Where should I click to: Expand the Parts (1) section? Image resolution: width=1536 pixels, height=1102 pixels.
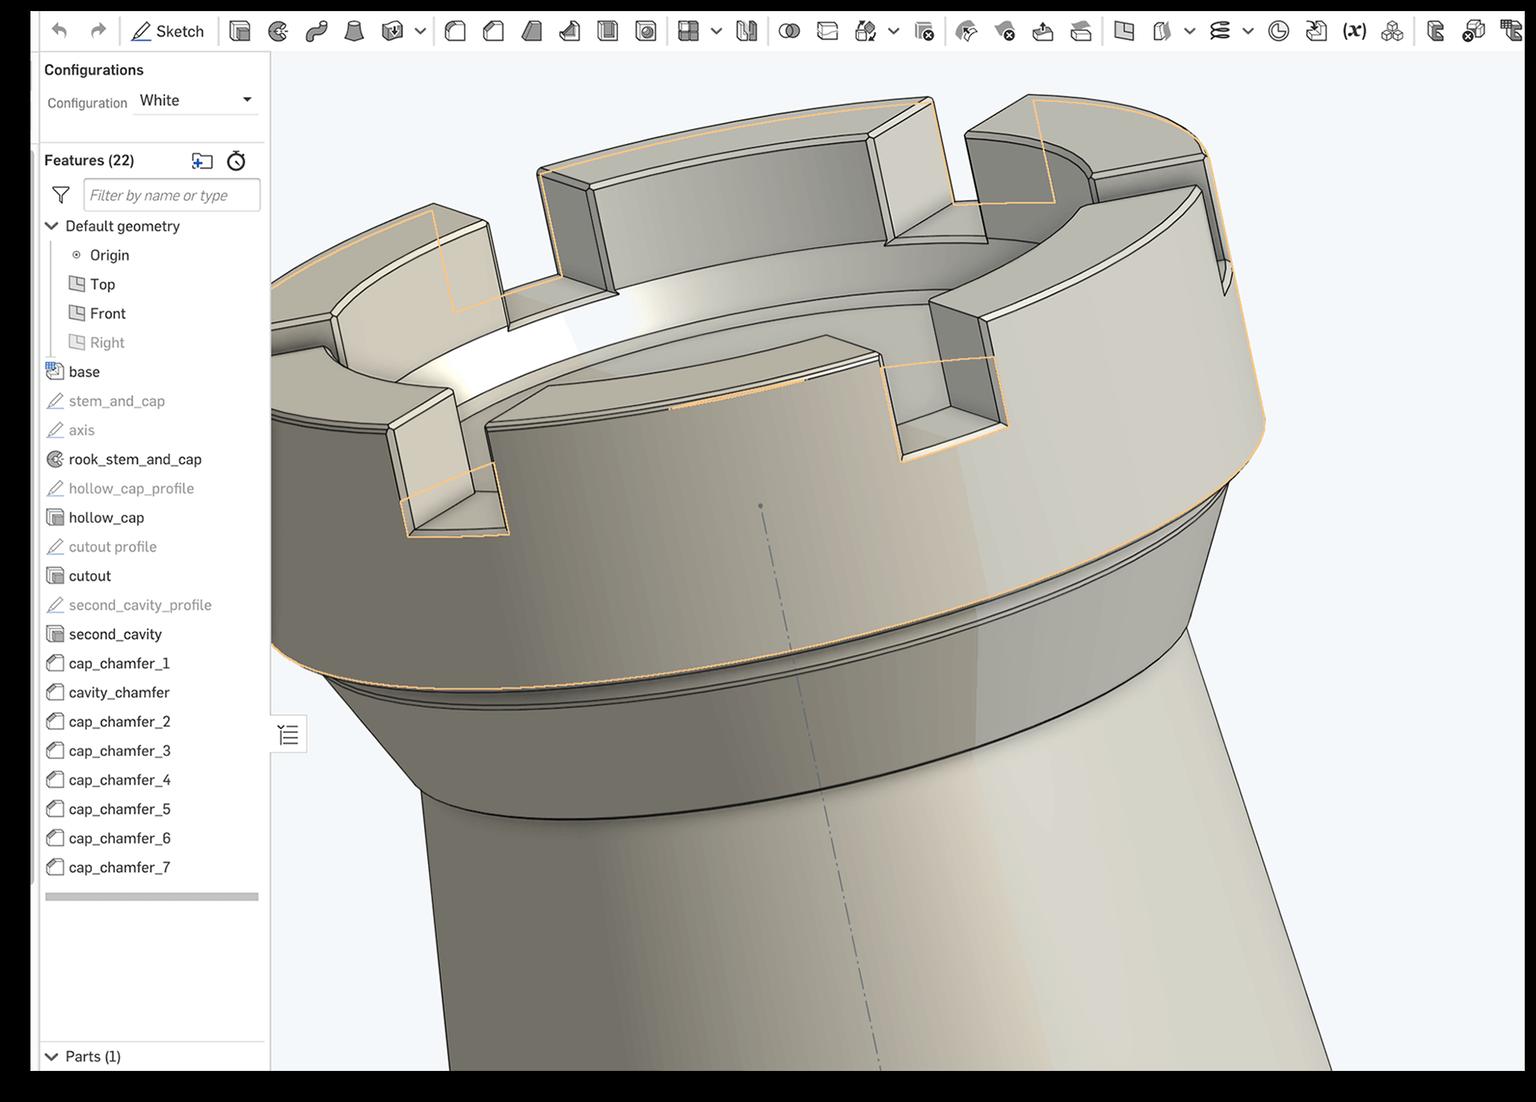coord(52,1056)
